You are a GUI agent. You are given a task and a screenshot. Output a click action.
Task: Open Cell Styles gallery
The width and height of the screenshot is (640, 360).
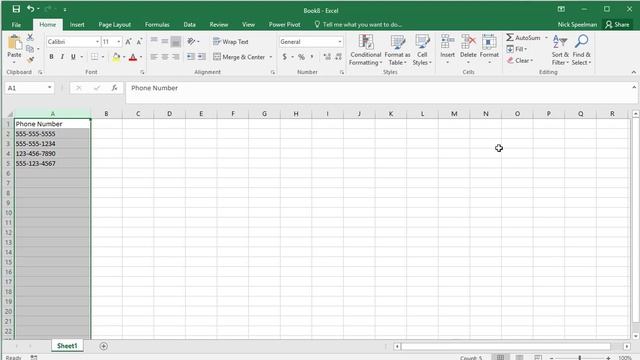[422, 50]
